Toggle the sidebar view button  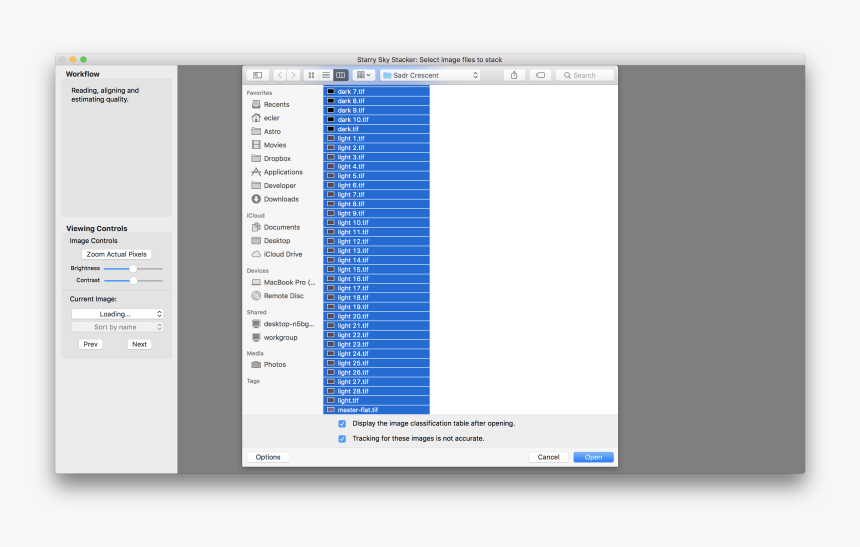click(258, 75)
